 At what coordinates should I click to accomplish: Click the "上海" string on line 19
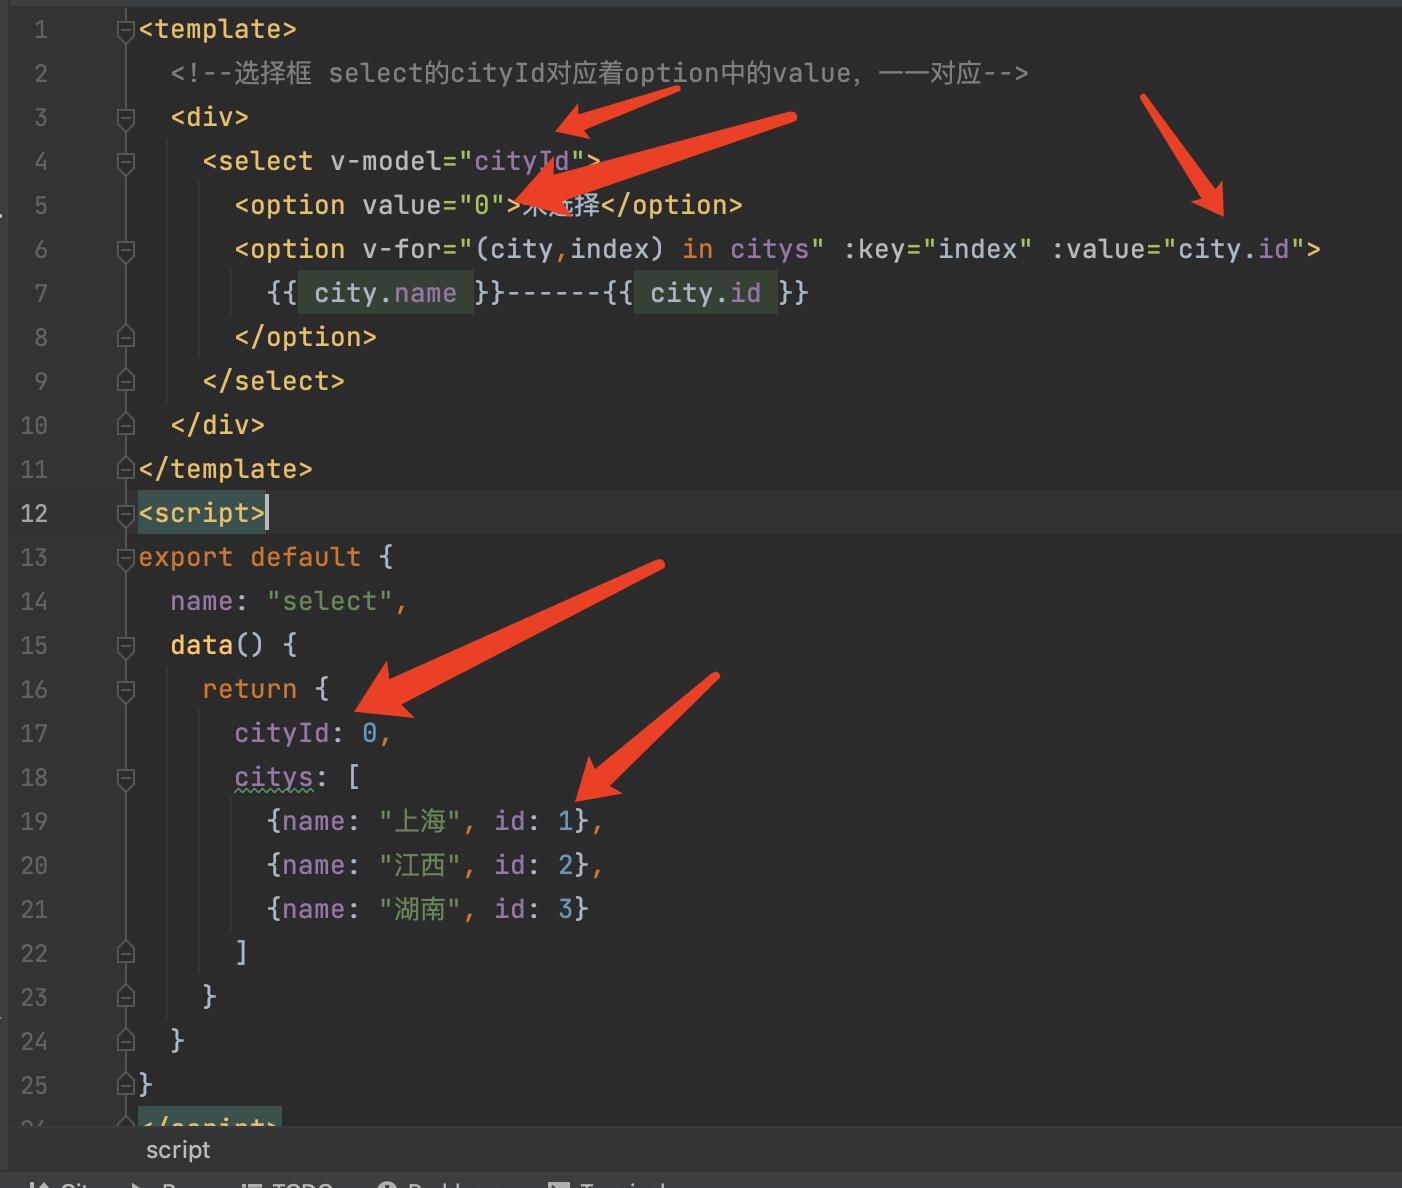(418, 821)
